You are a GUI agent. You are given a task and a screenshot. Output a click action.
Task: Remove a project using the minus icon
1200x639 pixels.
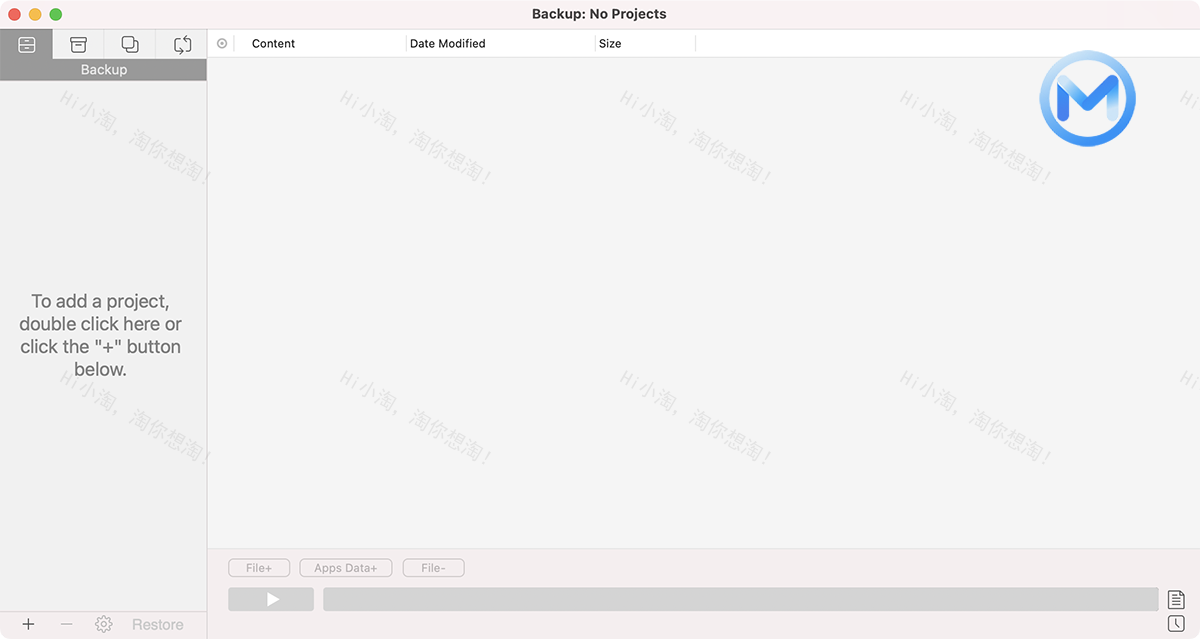click(64, 623)
